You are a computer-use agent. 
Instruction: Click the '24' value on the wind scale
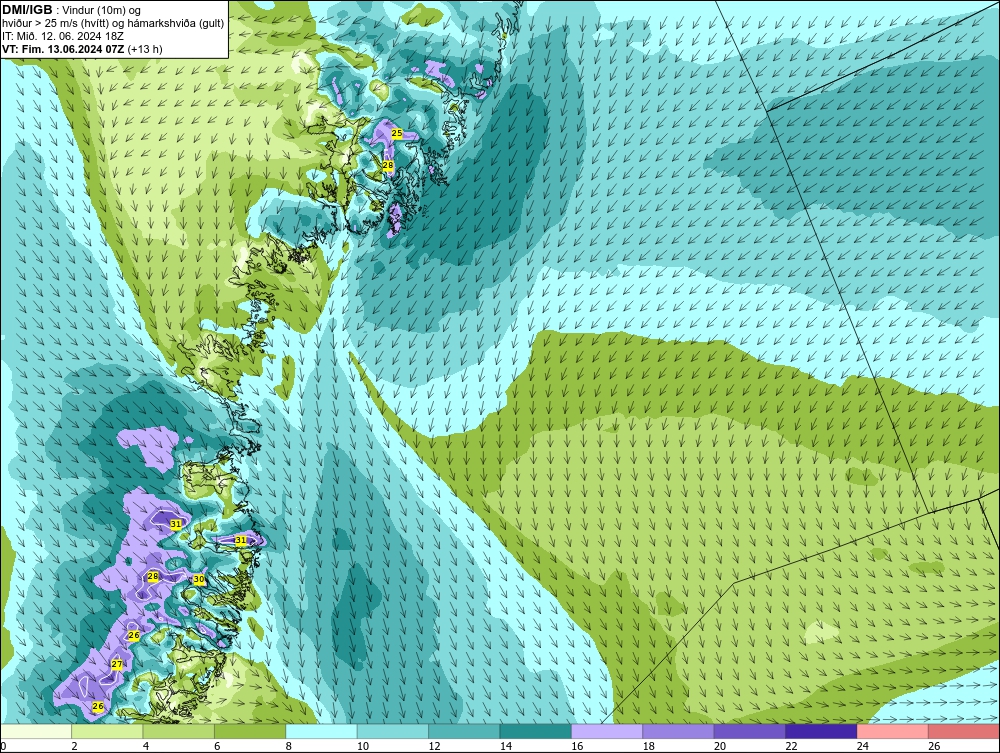pos(863,746)
